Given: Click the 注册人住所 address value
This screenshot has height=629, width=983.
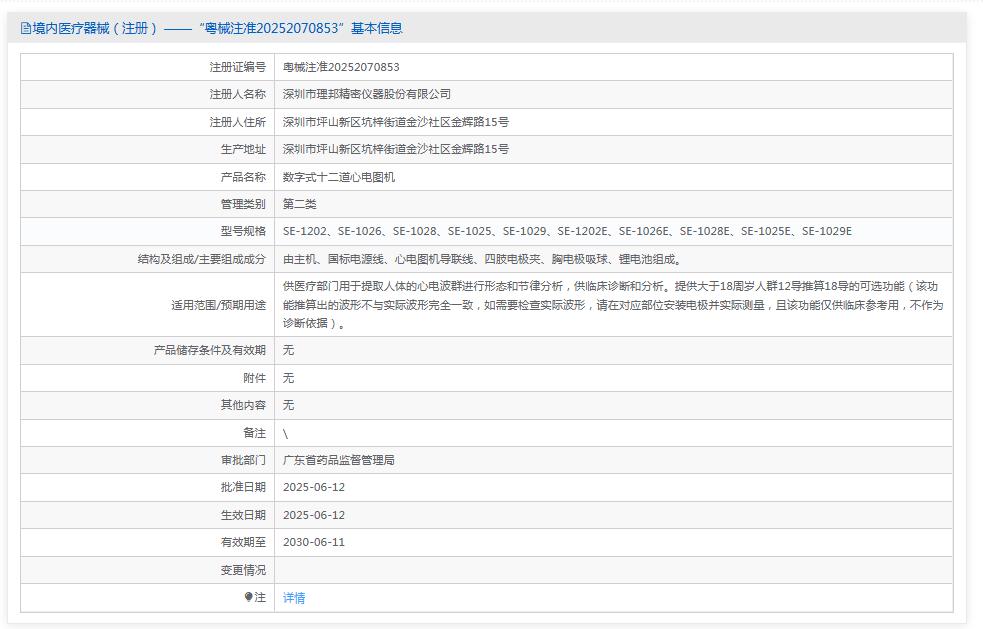Looking at the screenshot, I should (x=396, y=122).
